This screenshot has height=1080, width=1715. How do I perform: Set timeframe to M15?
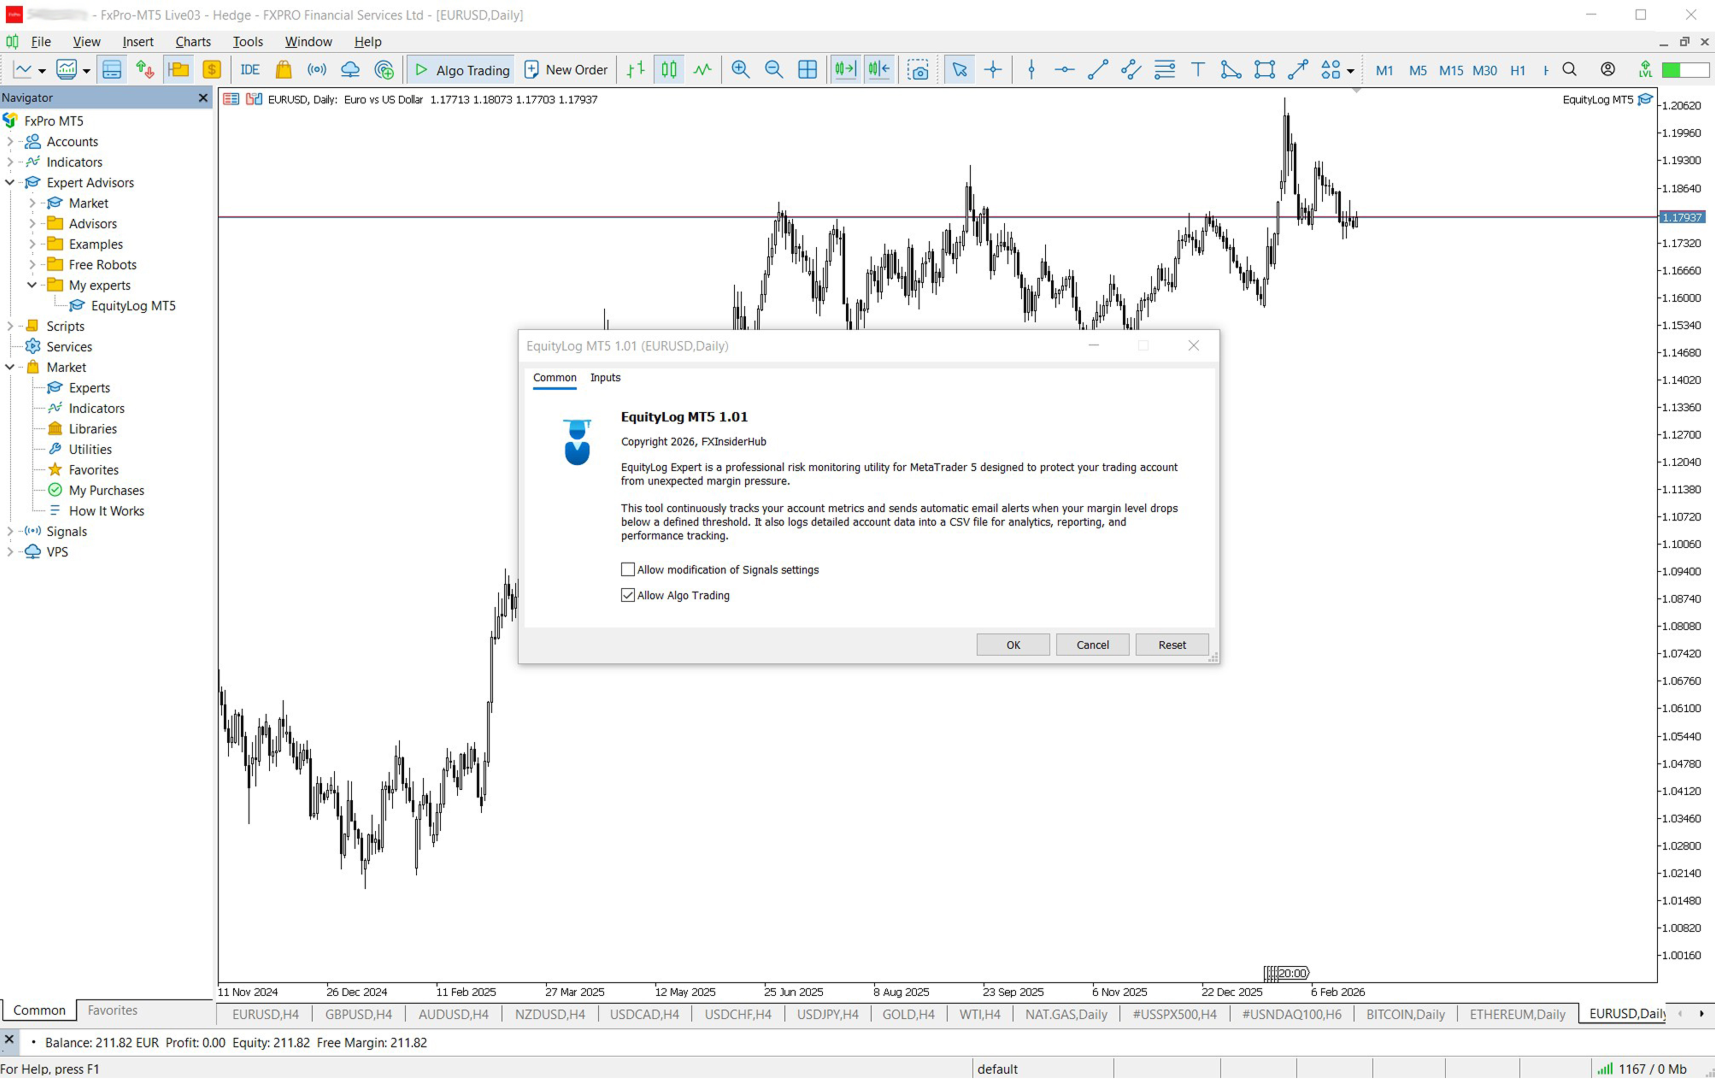(1451, 70)
